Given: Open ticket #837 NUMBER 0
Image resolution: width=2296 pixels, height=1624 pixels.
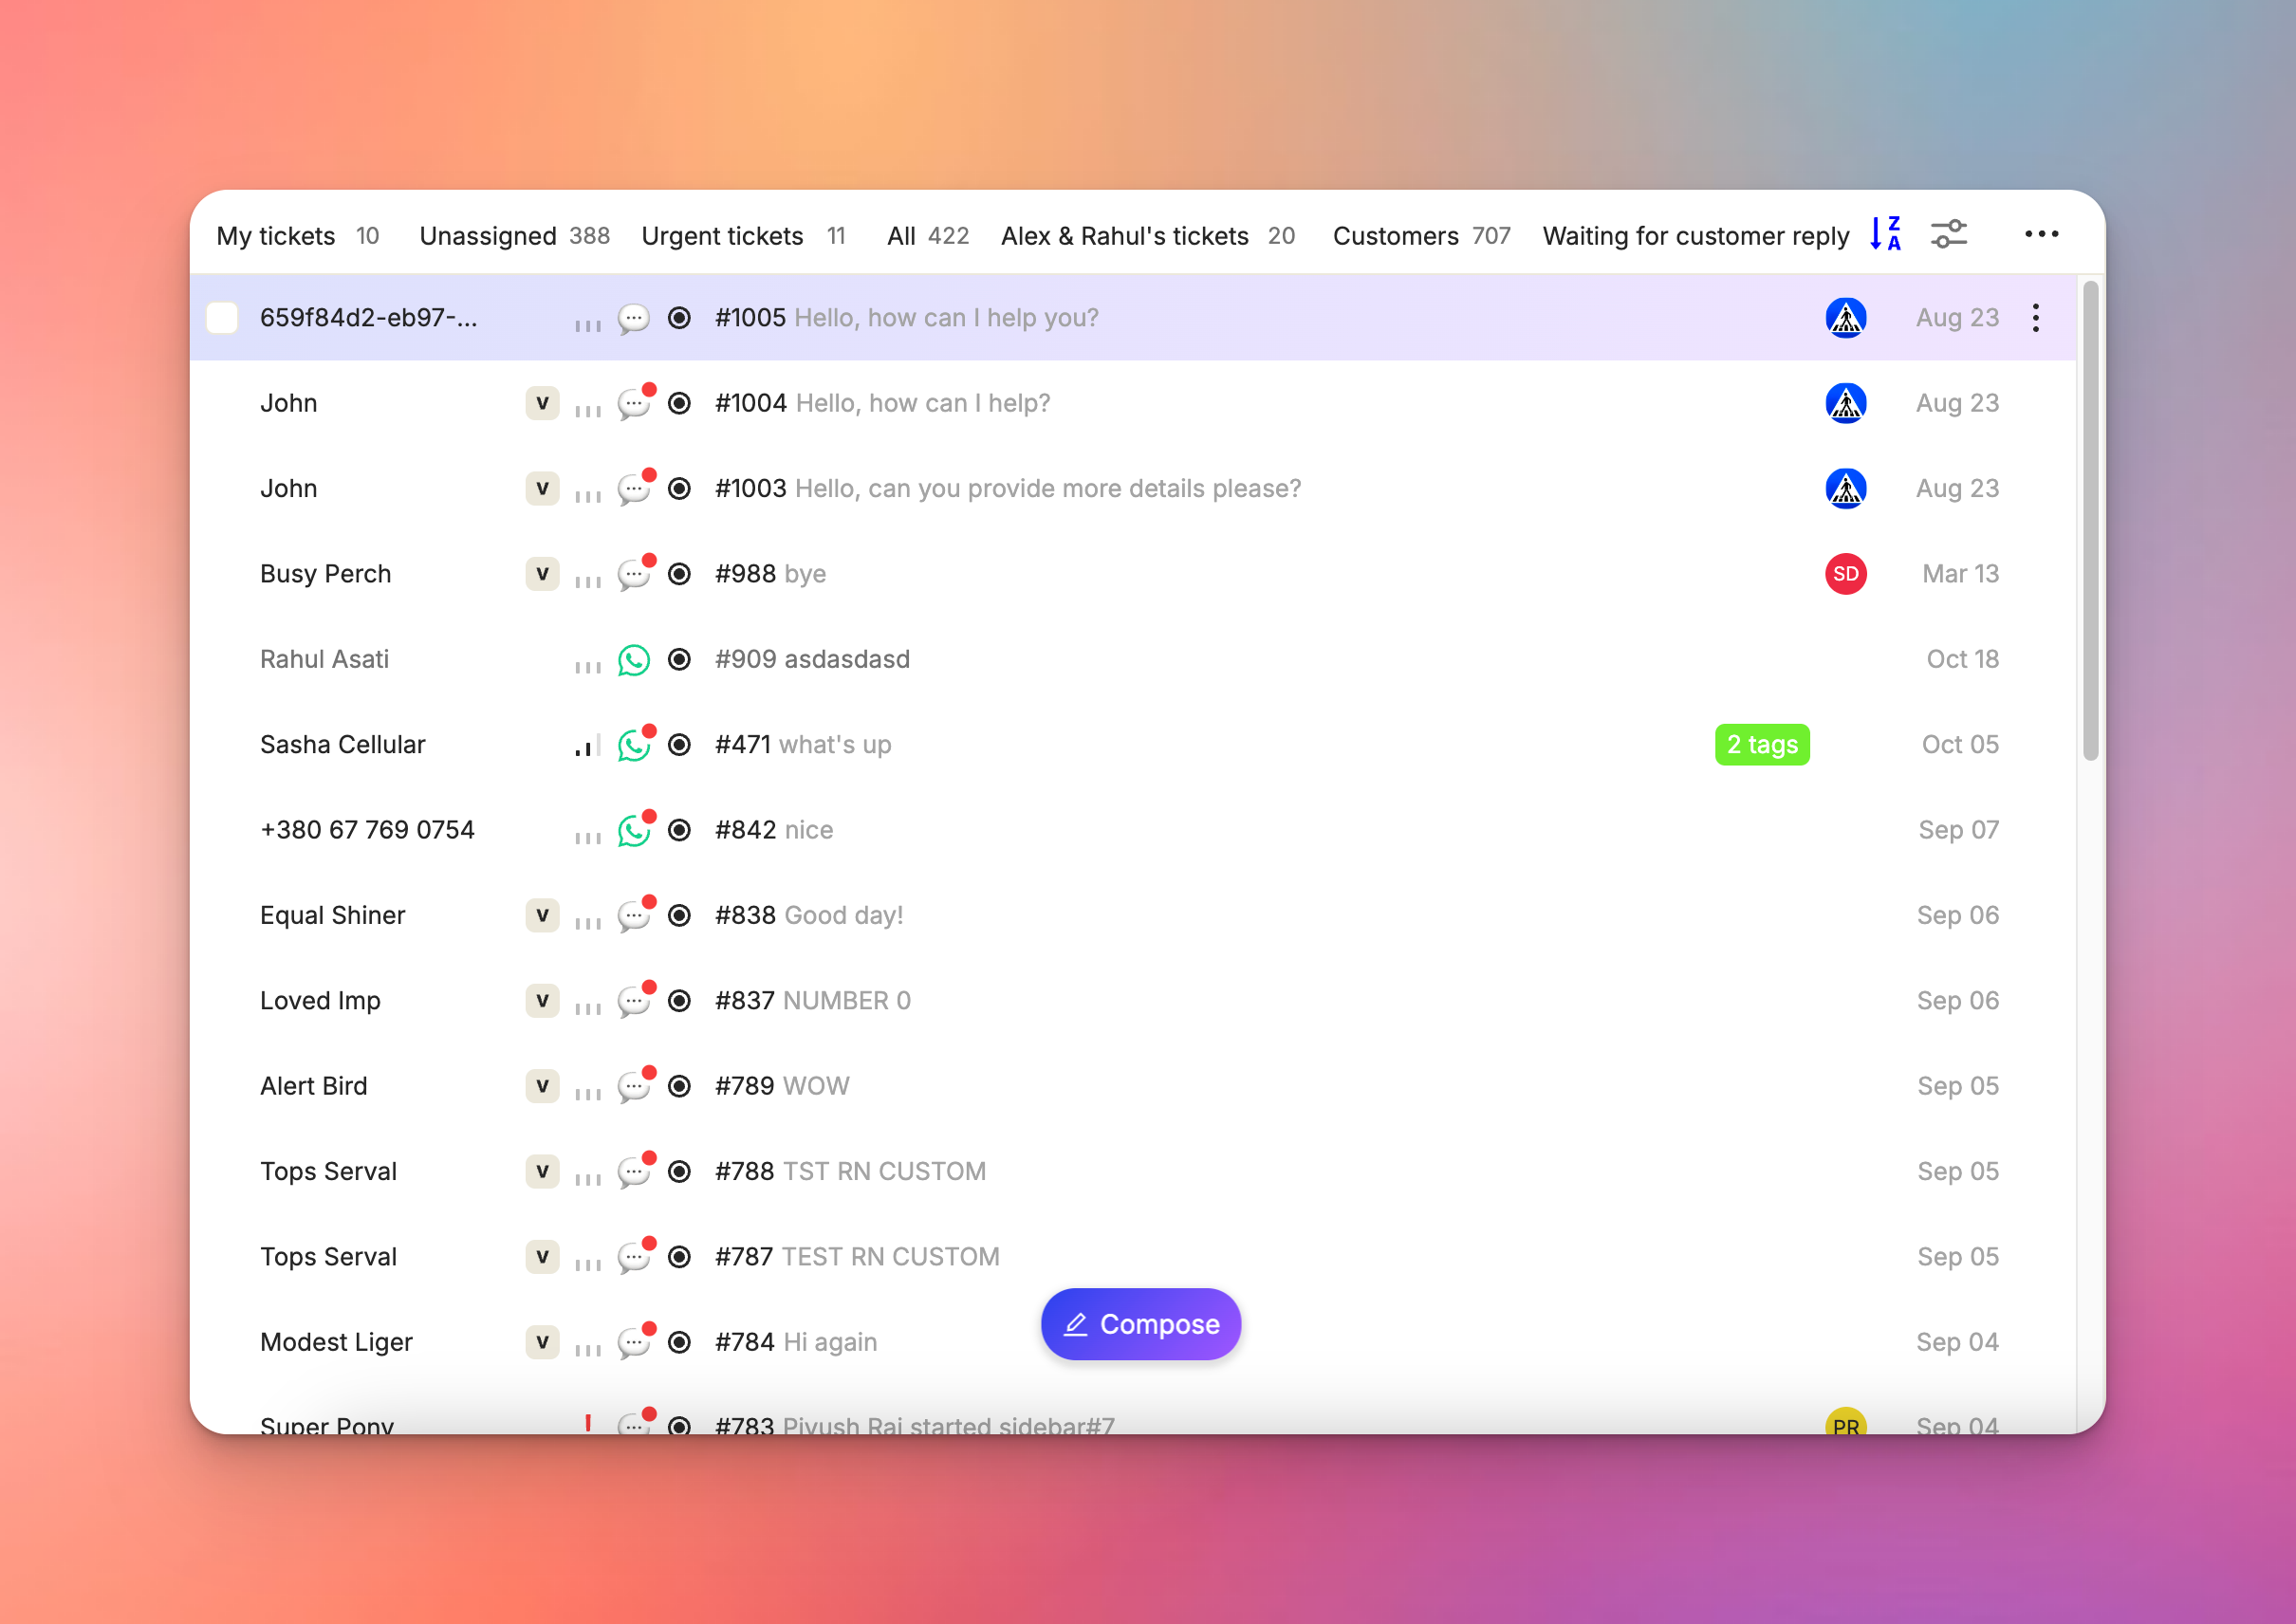Looking at the screenshot, I should (x=812, y=1001).
